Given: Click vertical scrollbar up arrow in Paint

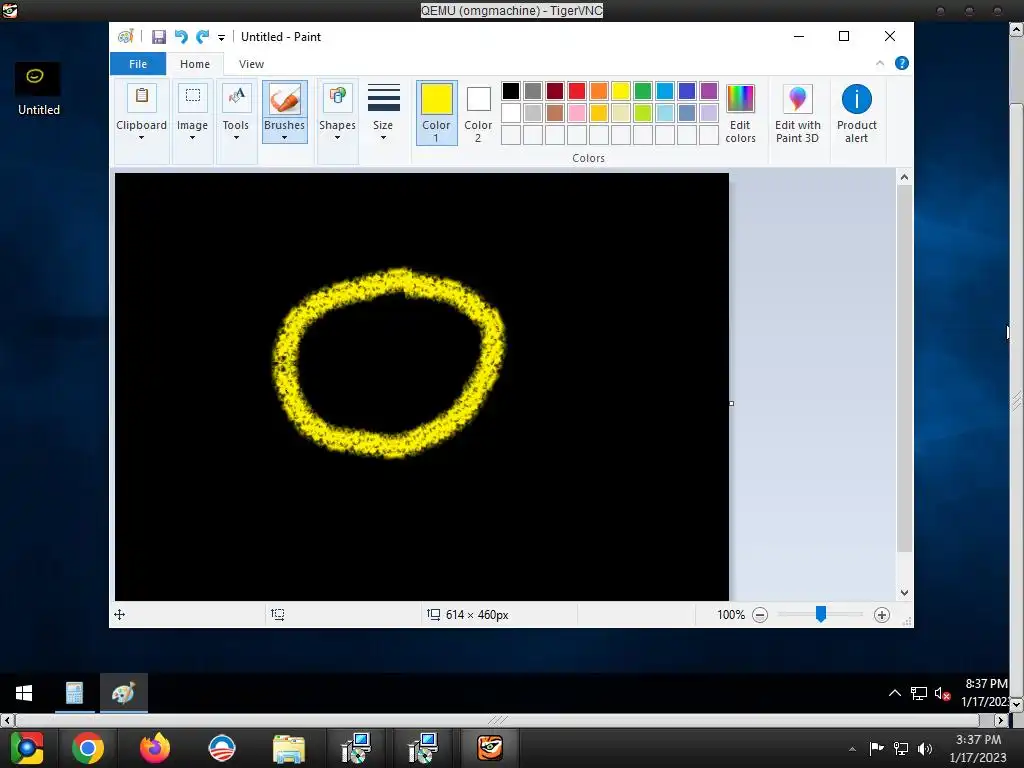Looking at the screenshot, I should click(x=904, y=177).
